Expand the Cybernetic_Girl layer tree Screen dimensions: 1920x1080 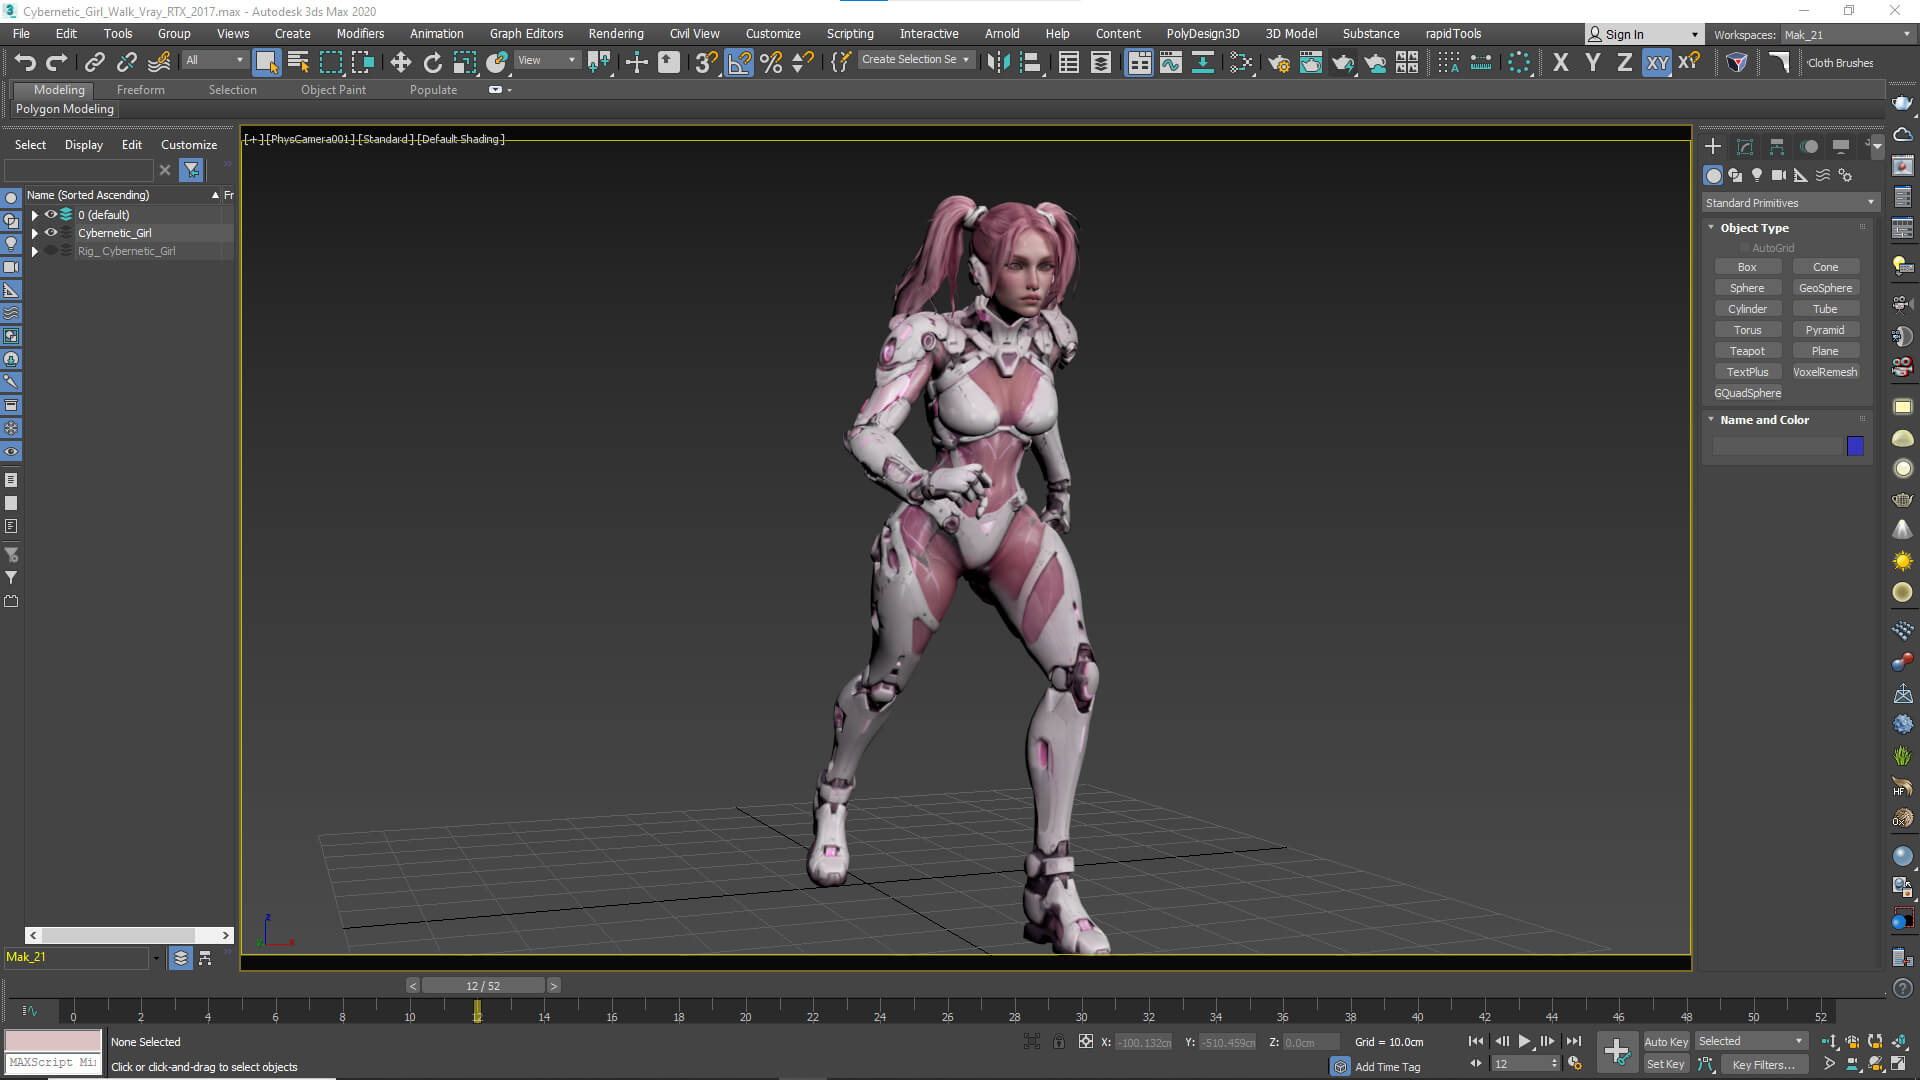[x=35, y=233]
